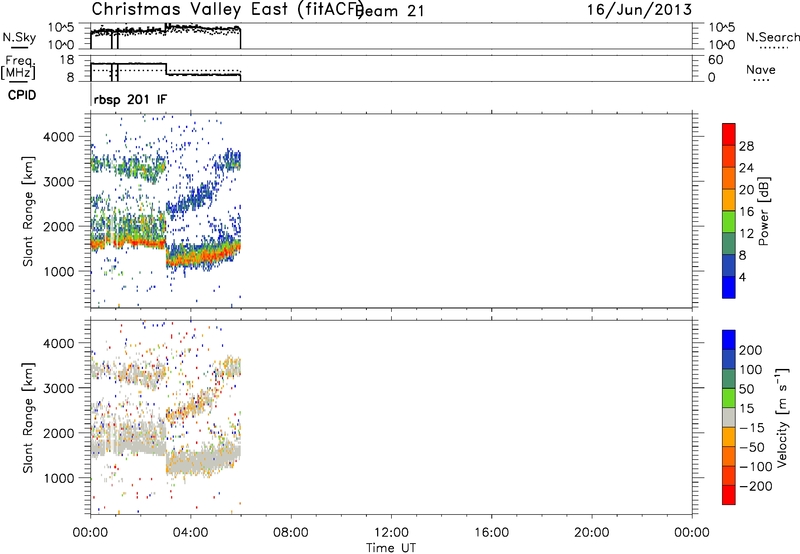
Task: Click the '16:00' time axis label
Action: click(491, 533)
